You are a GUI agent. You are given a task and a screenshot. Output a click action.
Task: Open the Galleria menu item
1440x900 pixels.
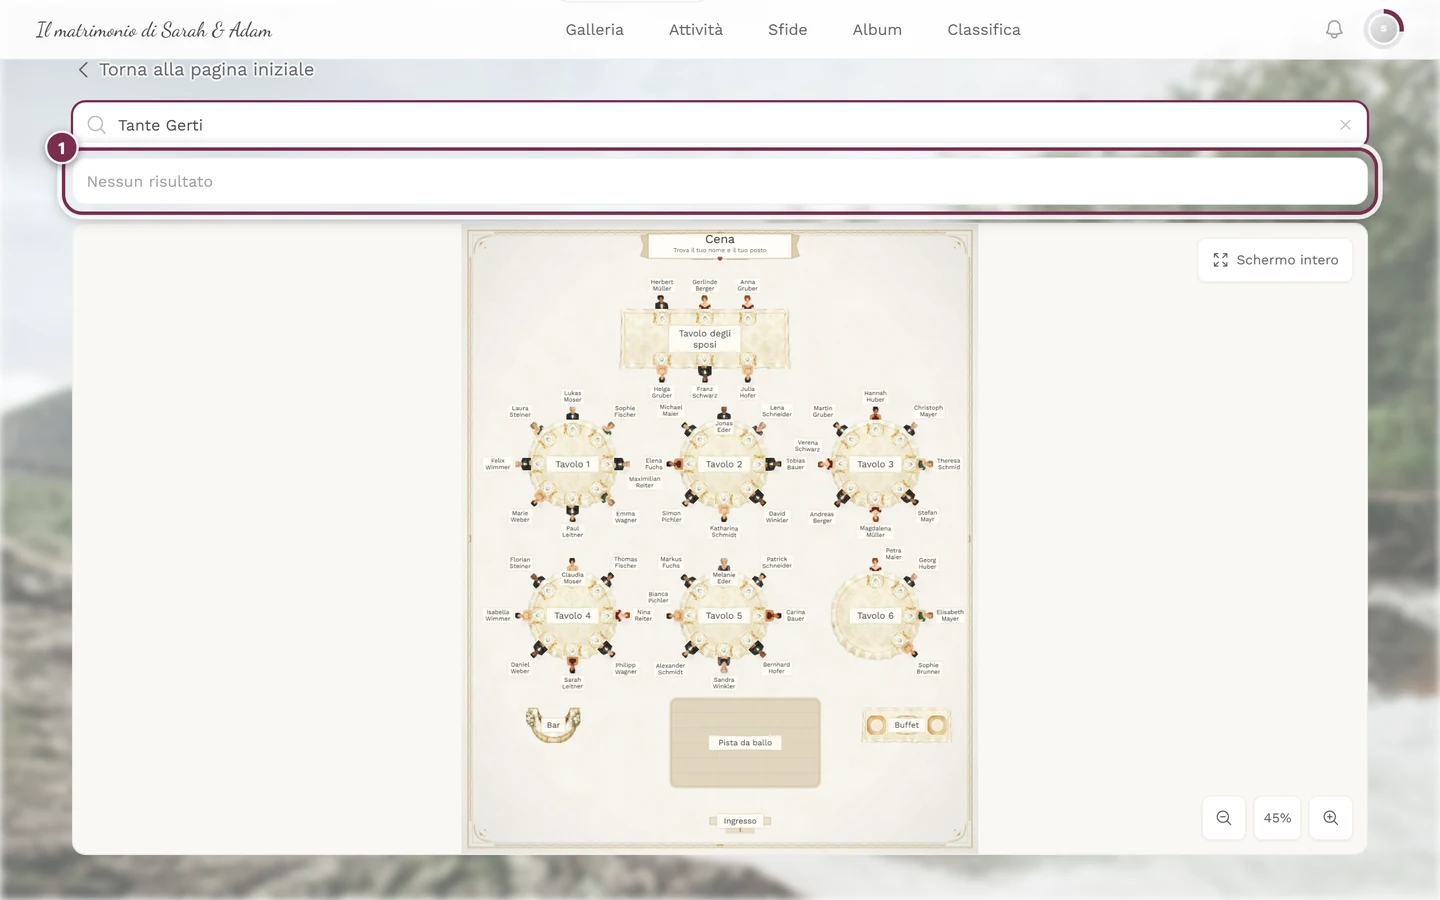(x=594, y=30)
